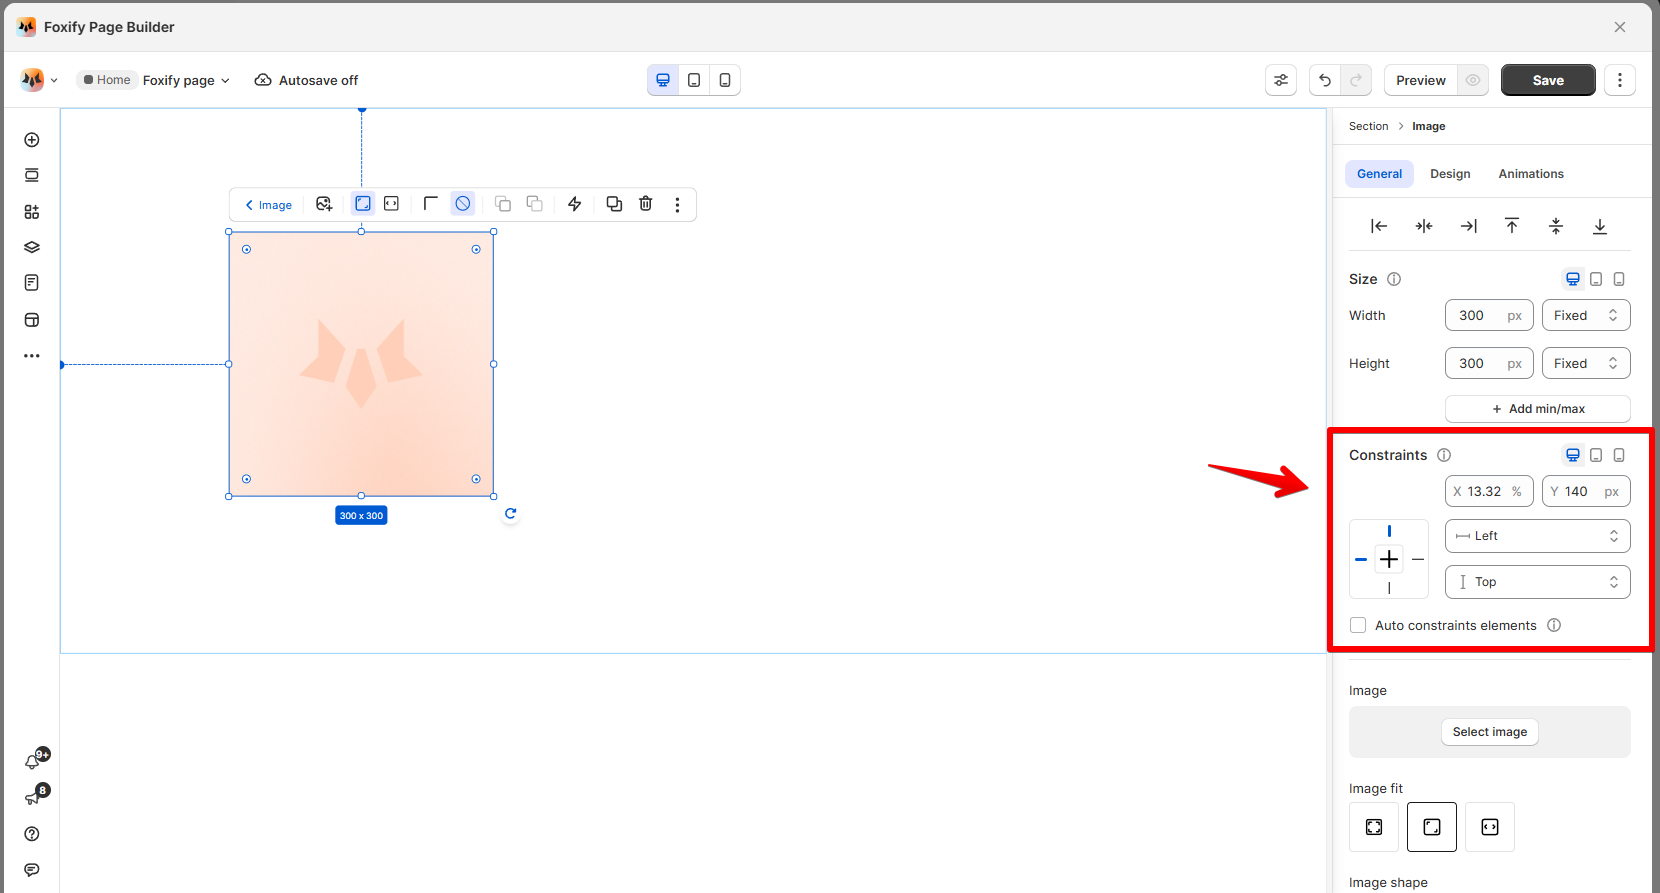The width and height of the screenshot is (1660, 893).
Task: Open horizontal constraint Left dropdown
Action: coord(1537,536)
